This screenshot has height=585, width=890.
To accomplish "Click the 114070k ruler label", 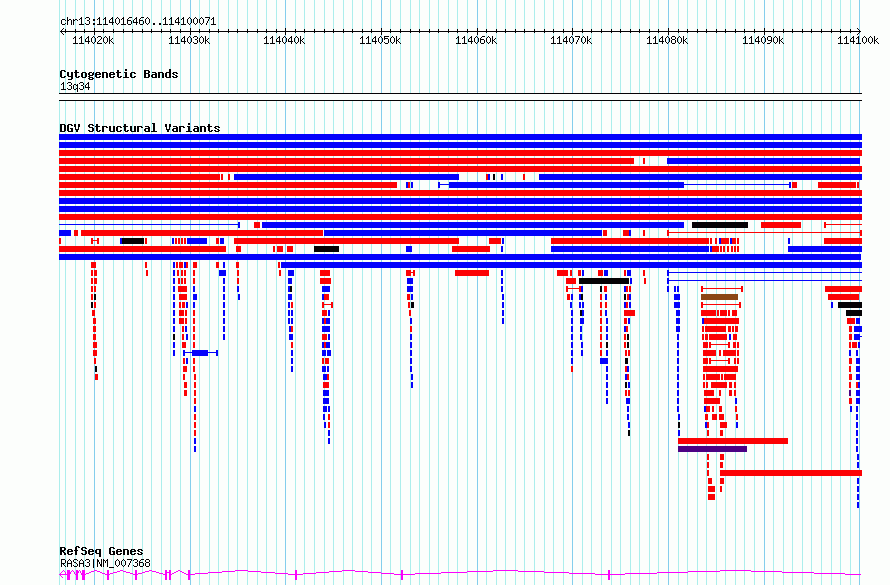I will 571,41.
